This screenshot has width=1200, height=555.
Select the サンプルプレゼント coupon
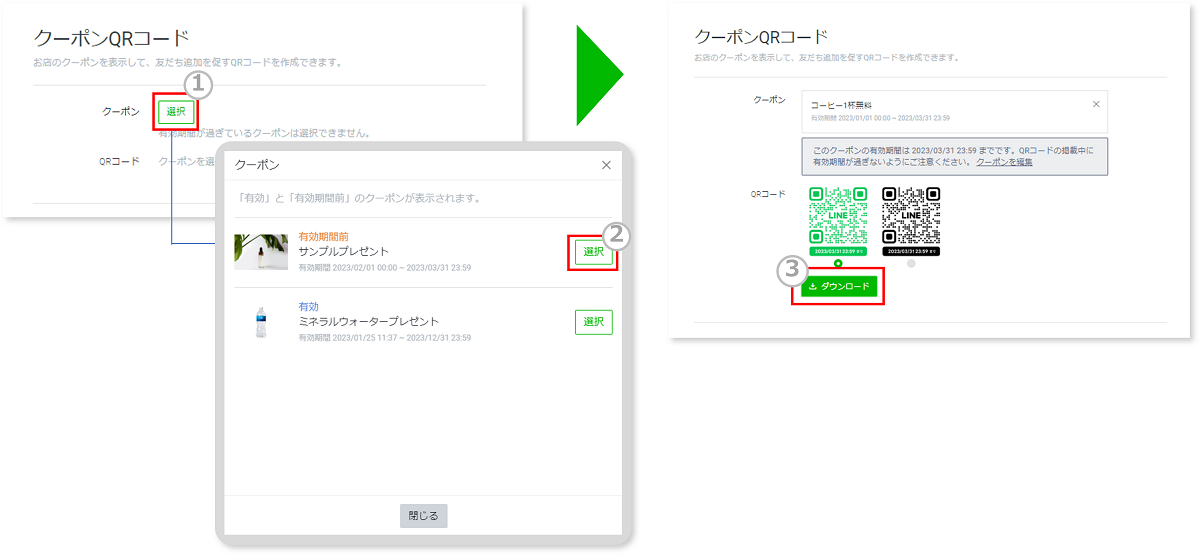point(593,252)
